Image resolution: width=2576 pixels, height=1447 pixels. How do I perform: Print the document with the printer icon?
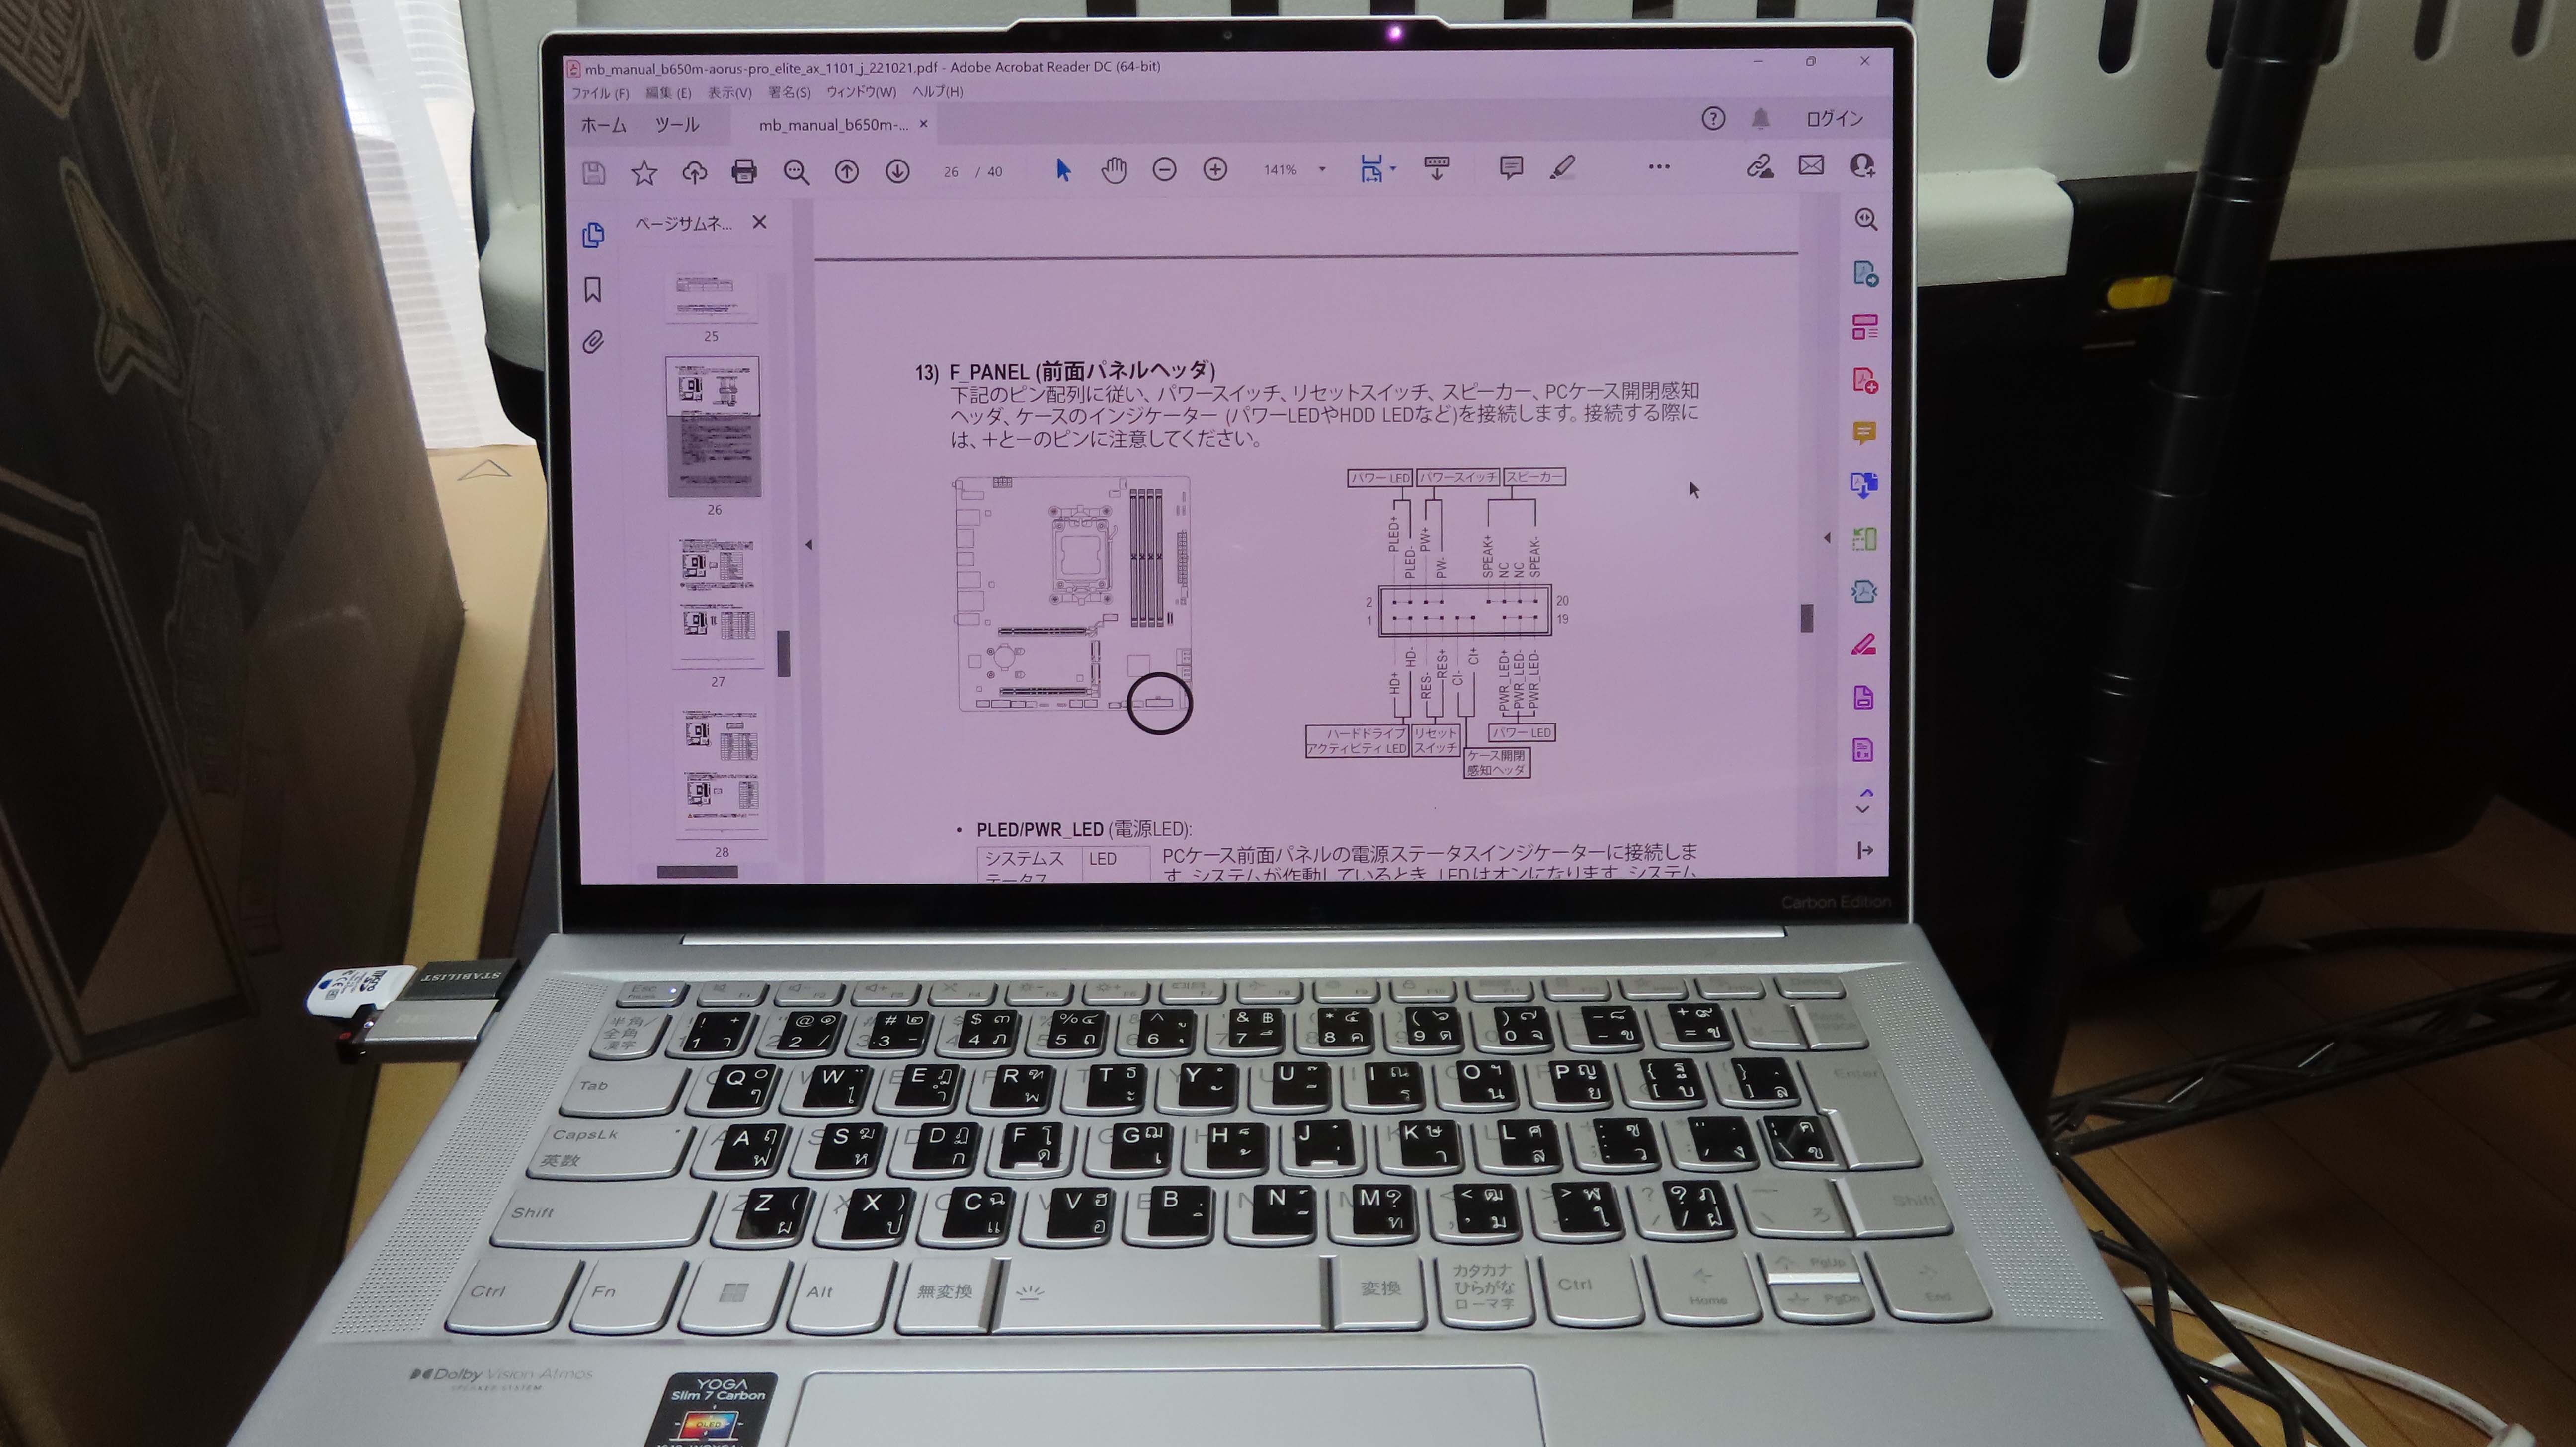744,172
